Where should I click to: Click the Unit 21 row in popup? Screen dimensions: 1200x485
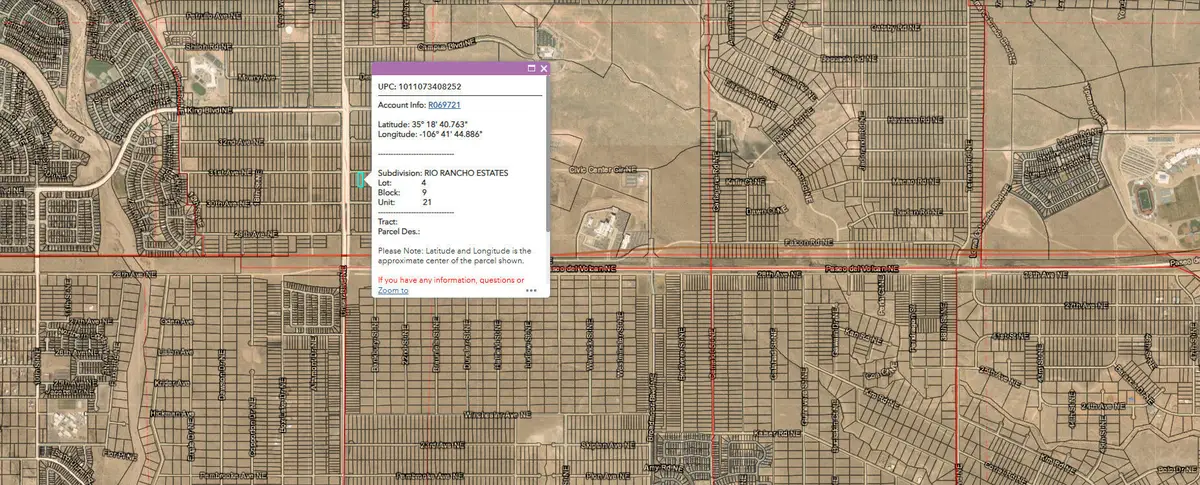(405, 202)
